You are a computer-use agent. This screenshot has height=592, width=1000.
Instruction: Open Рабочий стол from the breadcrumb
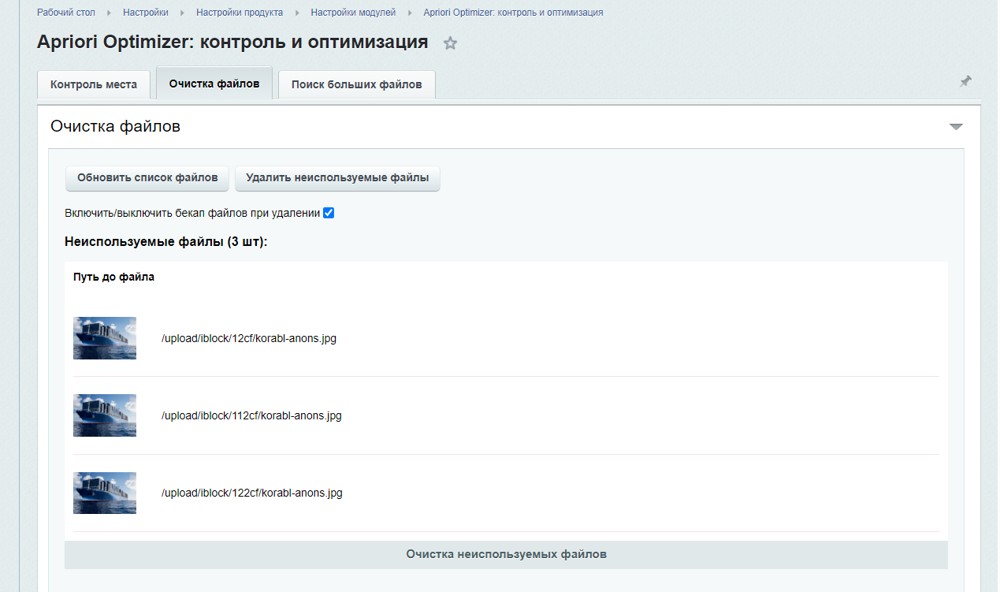tap(63, 12)
